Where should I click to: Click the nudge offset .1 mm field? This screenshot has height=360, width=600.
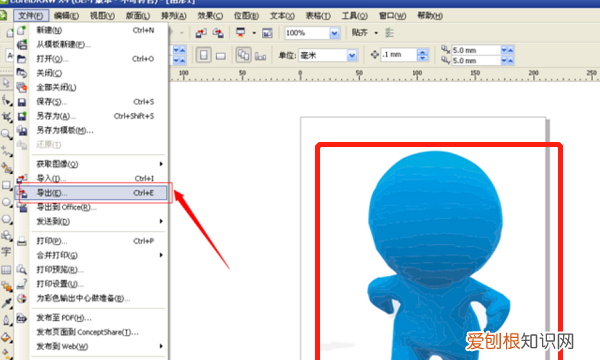click(399, 55)
